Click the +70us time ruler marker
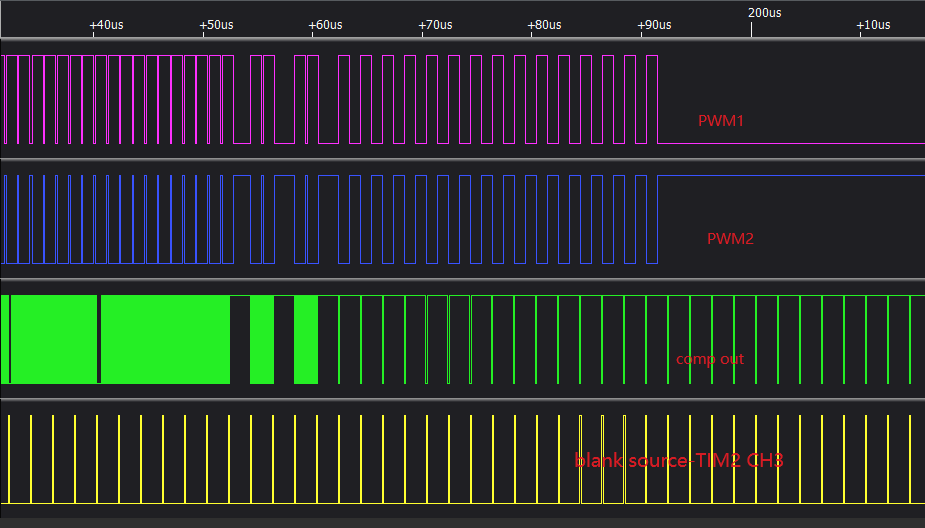 pos(435,25)
